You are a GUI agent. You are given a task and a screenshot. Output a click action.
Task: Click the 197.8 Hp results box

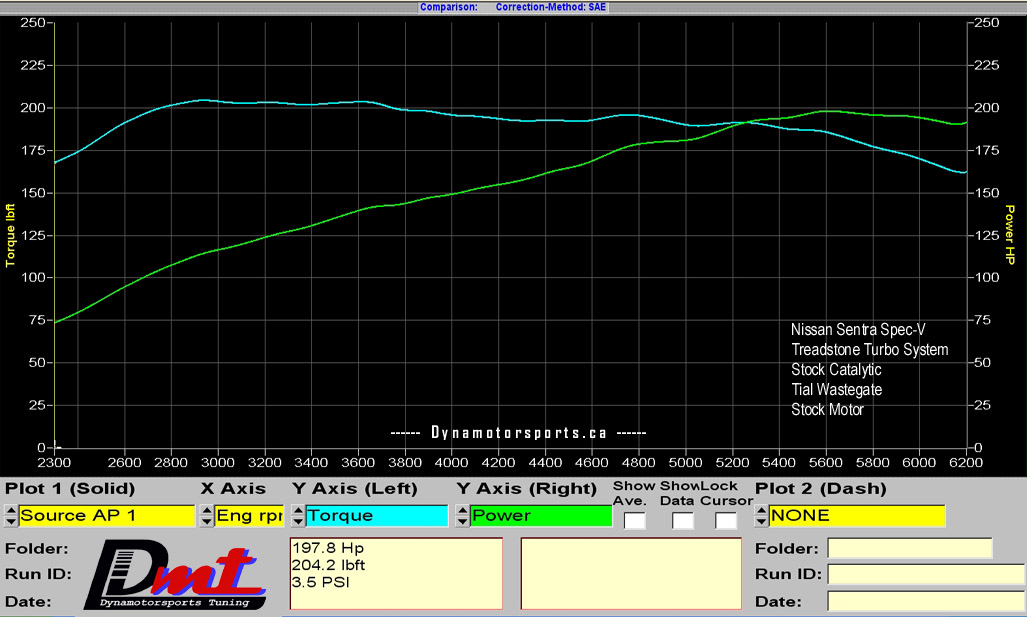pyautogui.click(x=396, y=574)
